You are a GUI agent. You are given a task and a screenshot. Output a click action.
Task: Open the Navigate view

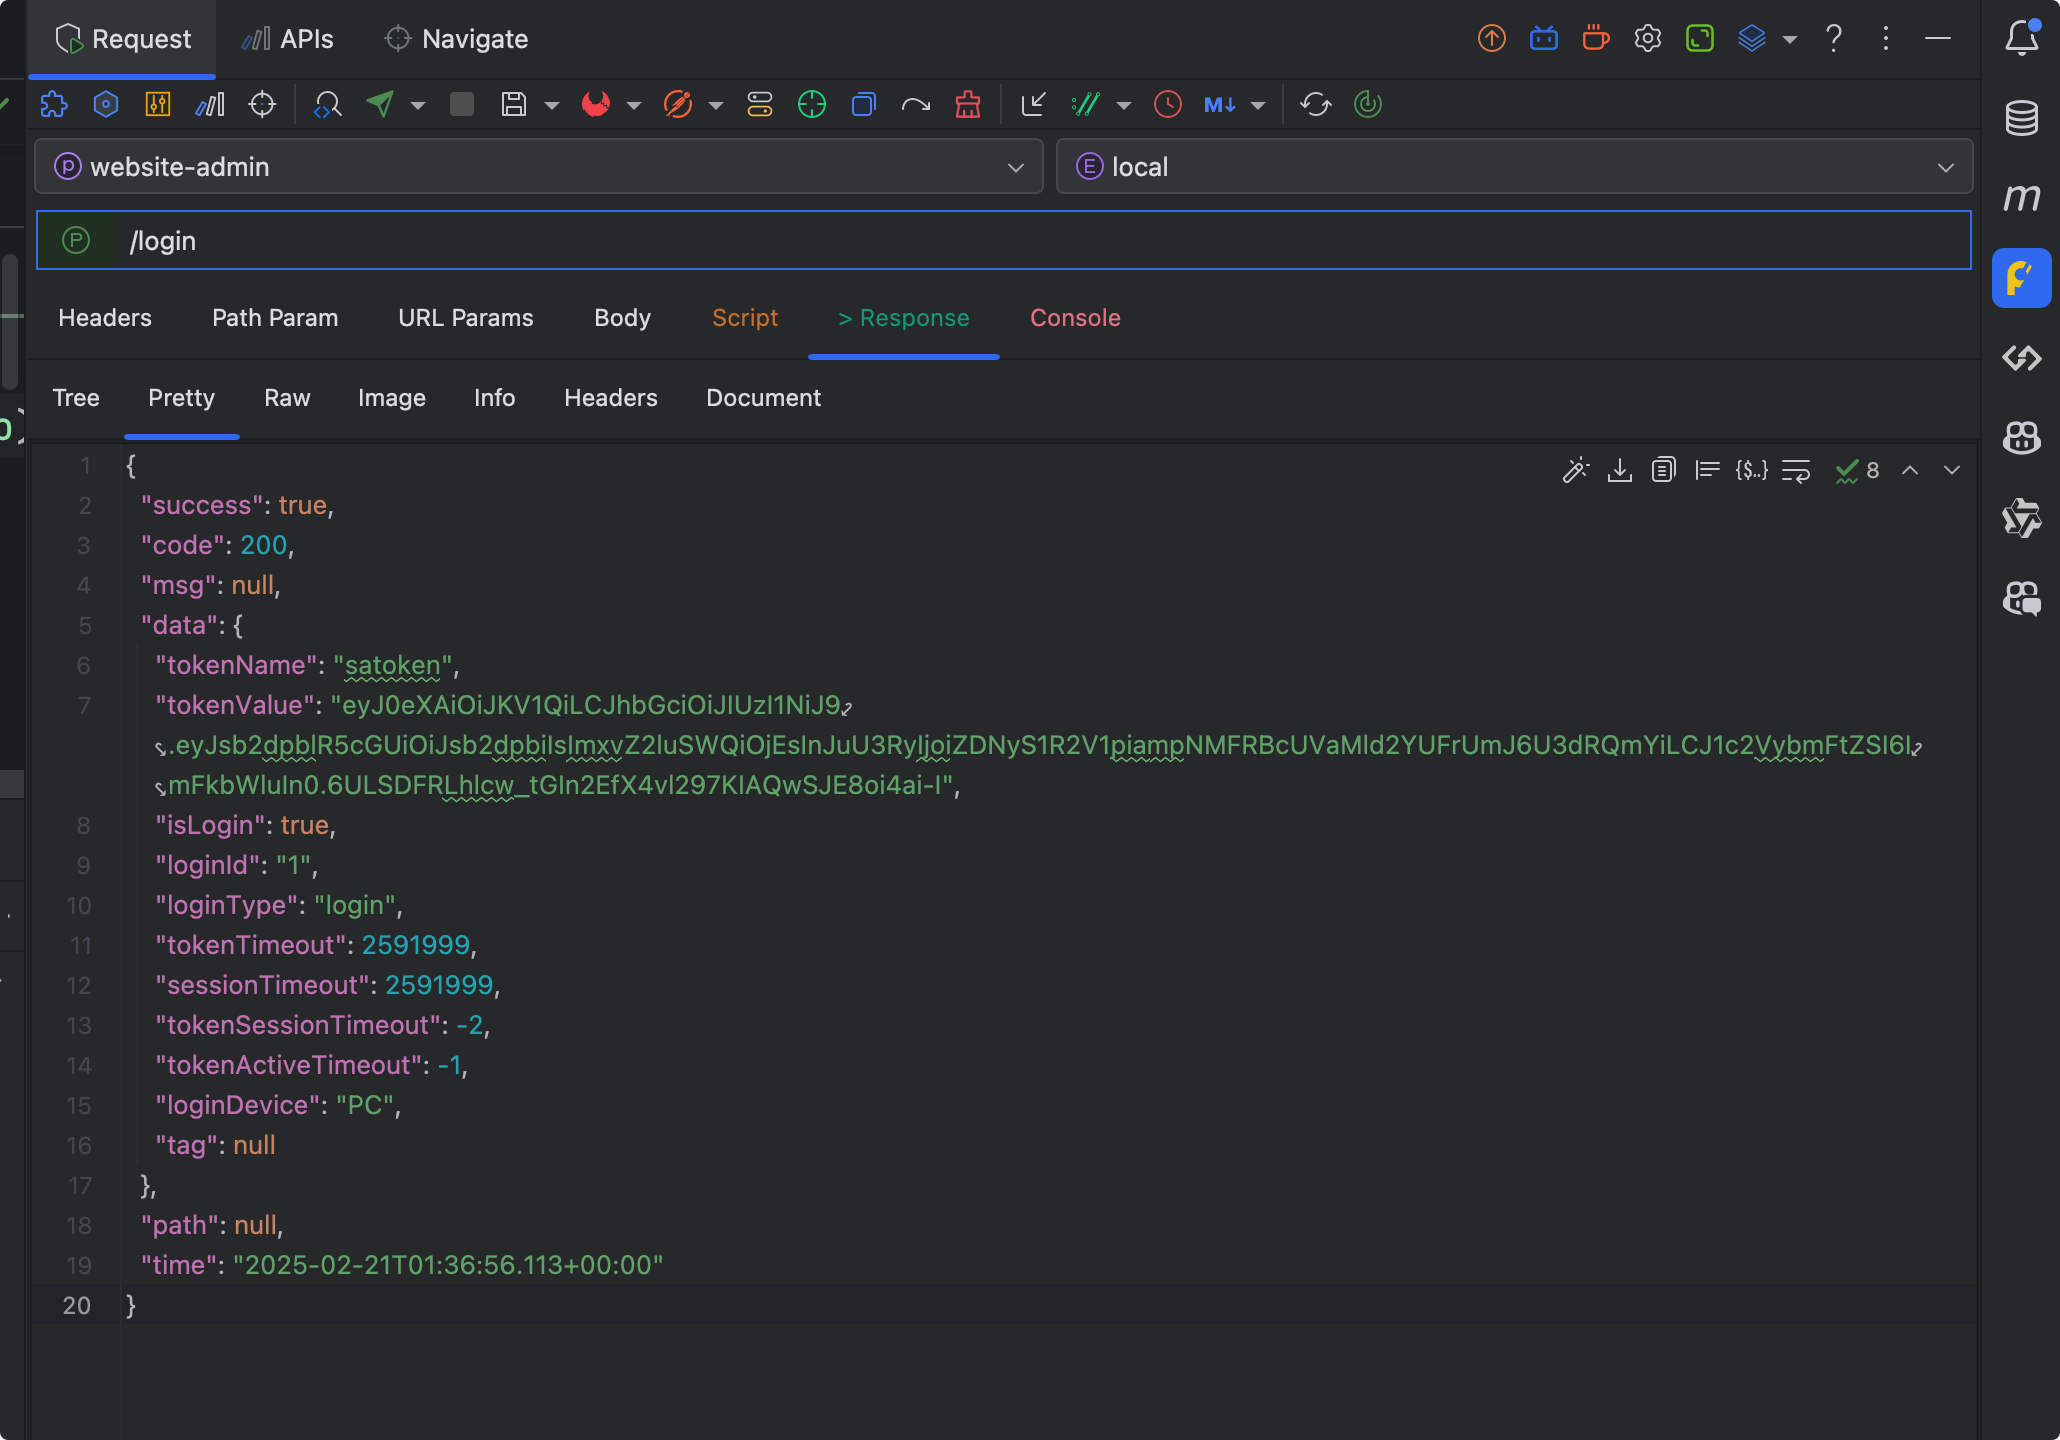456,39
